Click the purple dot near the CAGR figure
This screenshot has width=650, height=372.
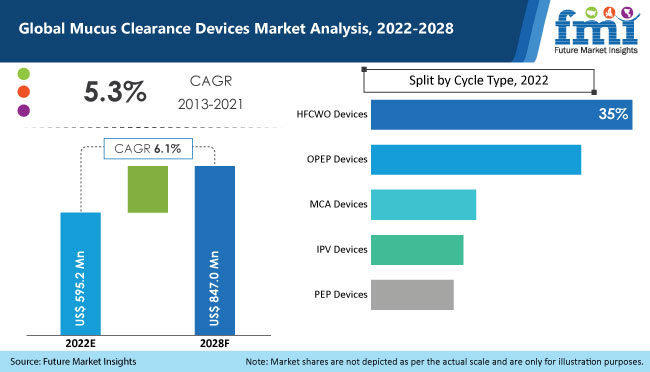tap(24, 110)
